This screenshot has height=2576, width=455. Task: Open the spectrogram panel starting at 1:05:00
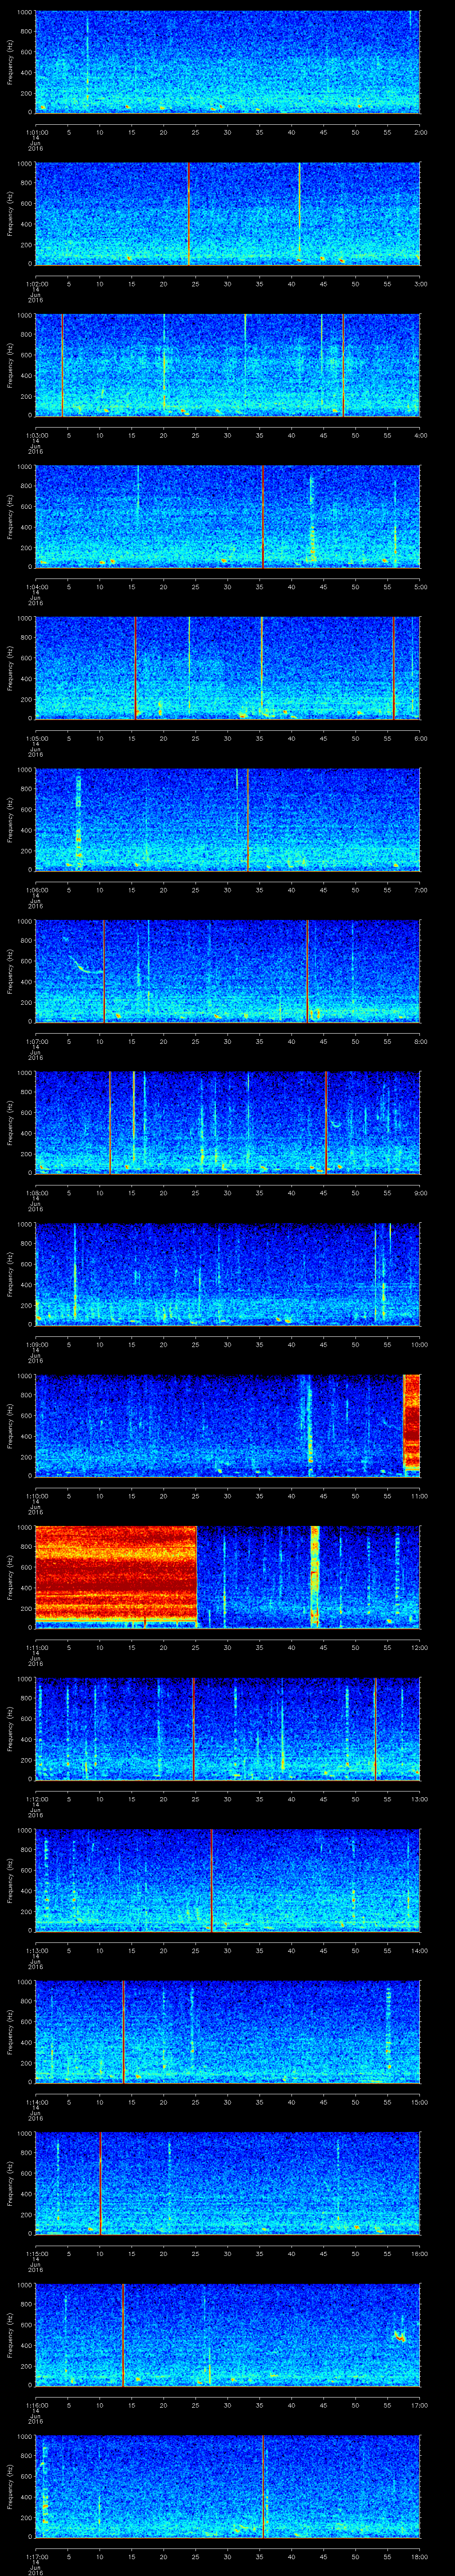[228, 668]
